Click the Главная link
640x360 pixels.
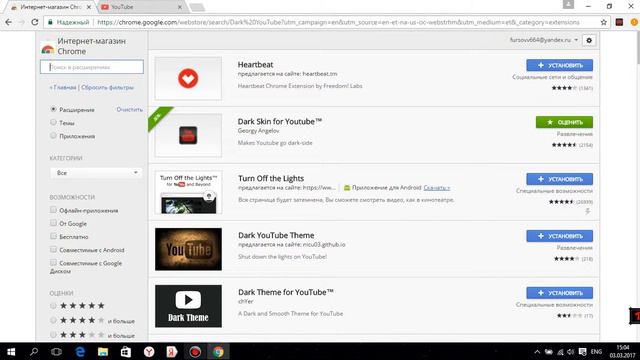63,87
